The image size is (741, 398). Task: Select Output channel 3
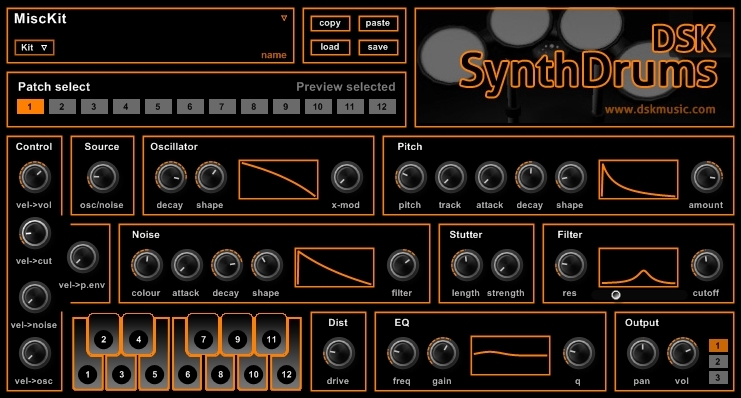click(x=718, y=377)
